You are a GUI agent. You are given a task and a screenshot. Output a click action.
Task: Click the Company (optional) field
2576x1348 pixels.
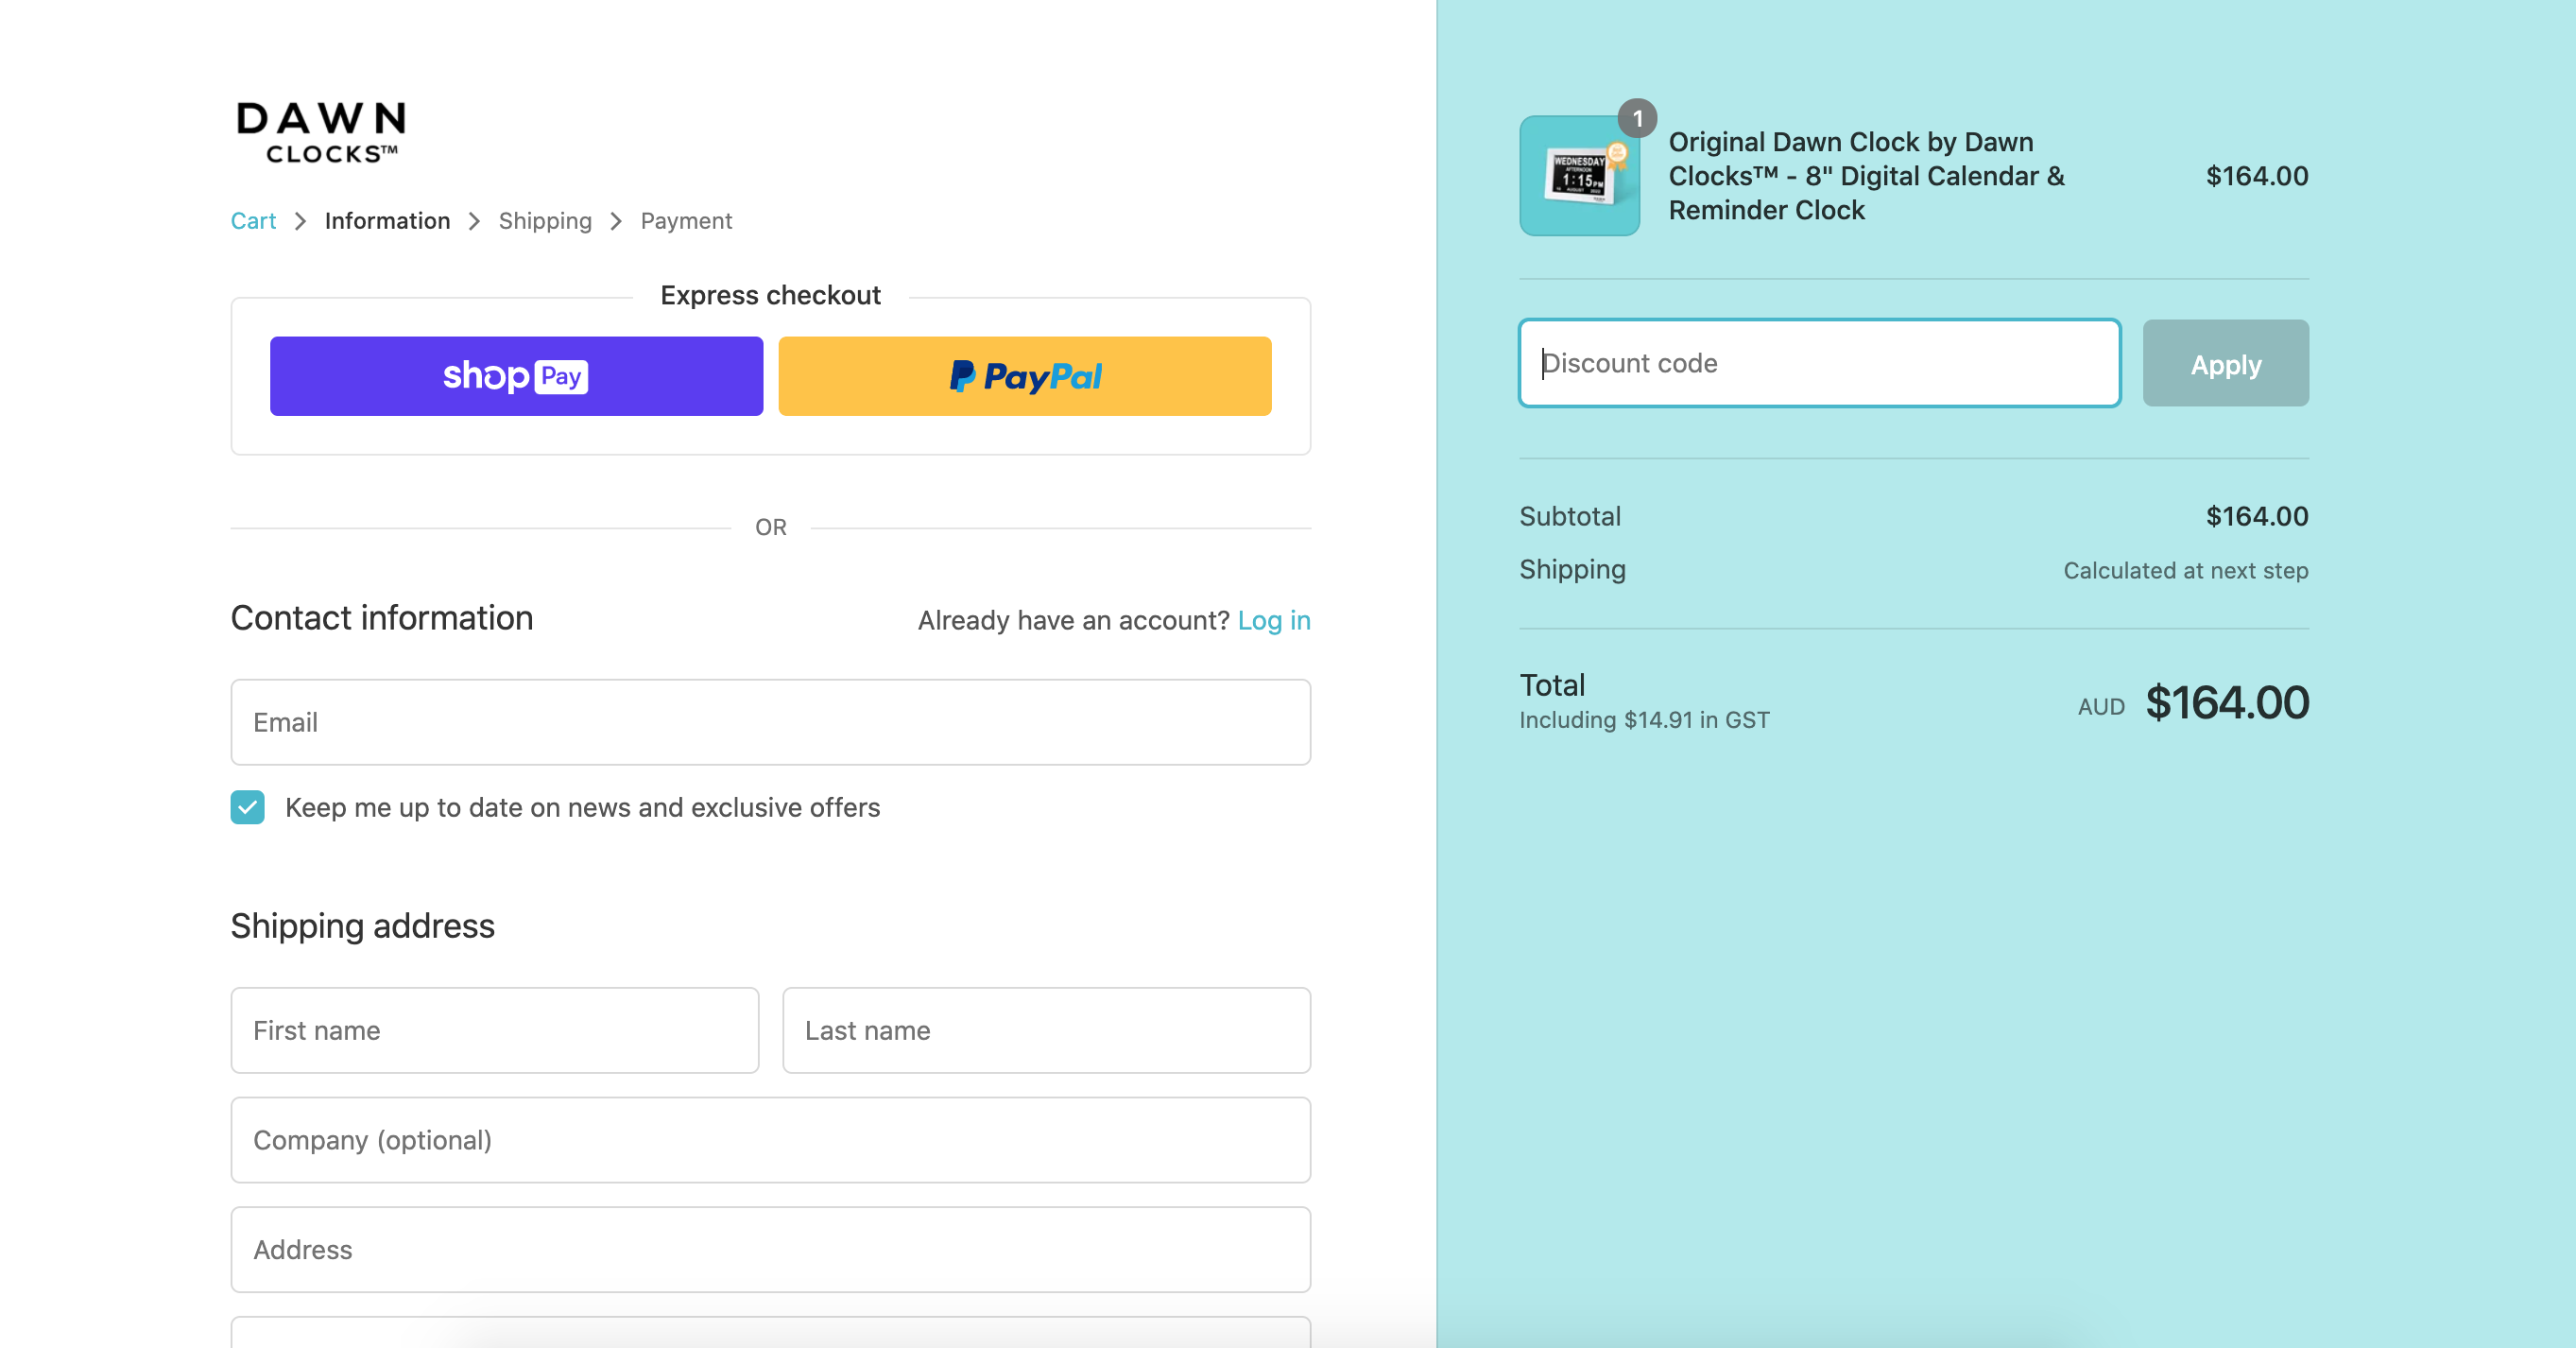(x=771, y=1140)
